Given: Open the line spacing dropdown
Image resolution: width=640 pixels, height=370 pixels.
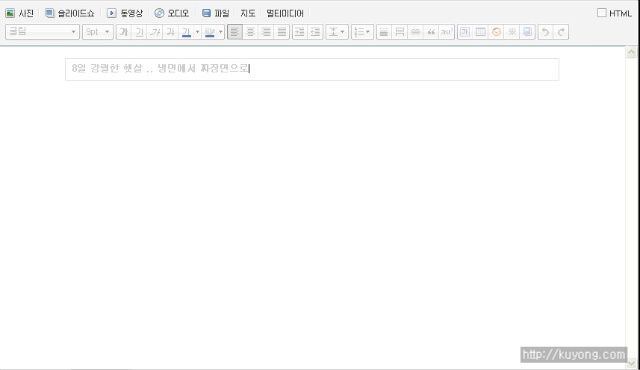Looking at the screenshot, I should [x=337, y=32].
